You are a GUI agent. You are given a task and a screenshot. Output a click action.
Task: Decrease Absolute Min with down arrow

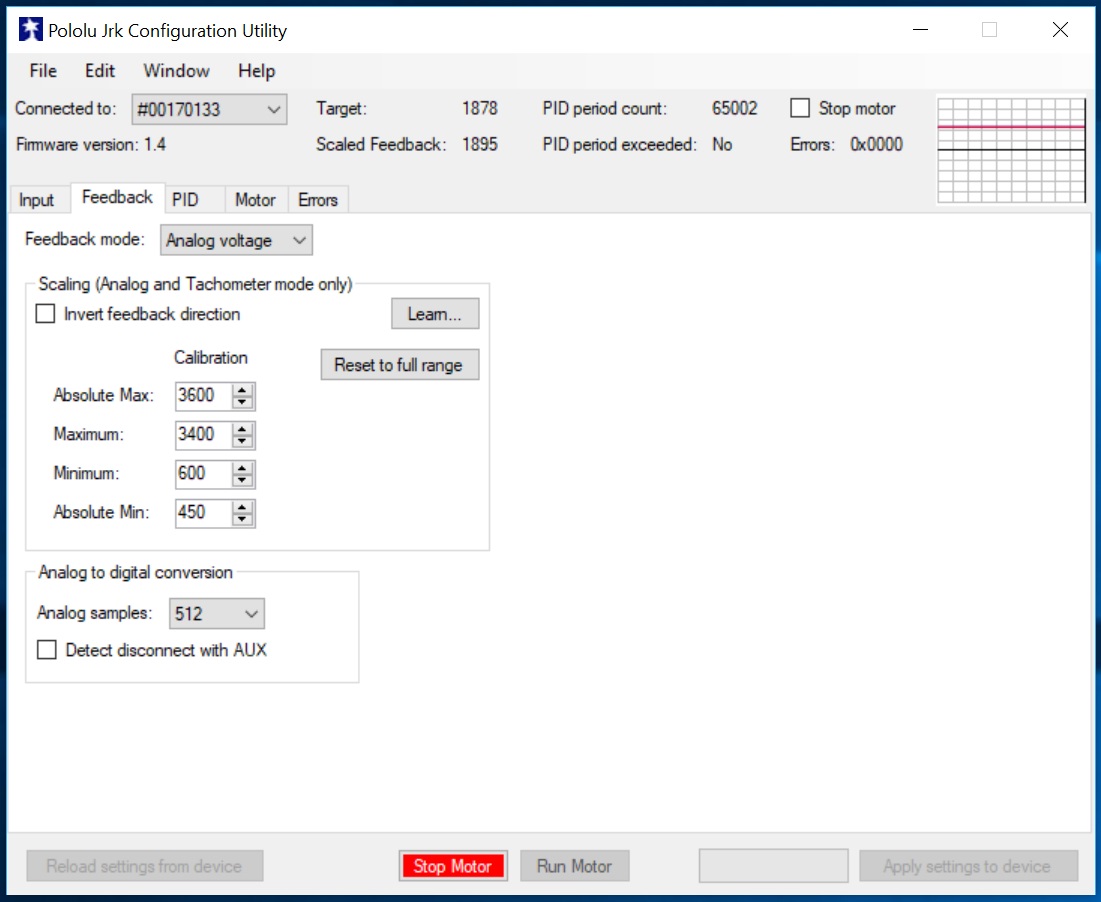click(x=242, y=519)
